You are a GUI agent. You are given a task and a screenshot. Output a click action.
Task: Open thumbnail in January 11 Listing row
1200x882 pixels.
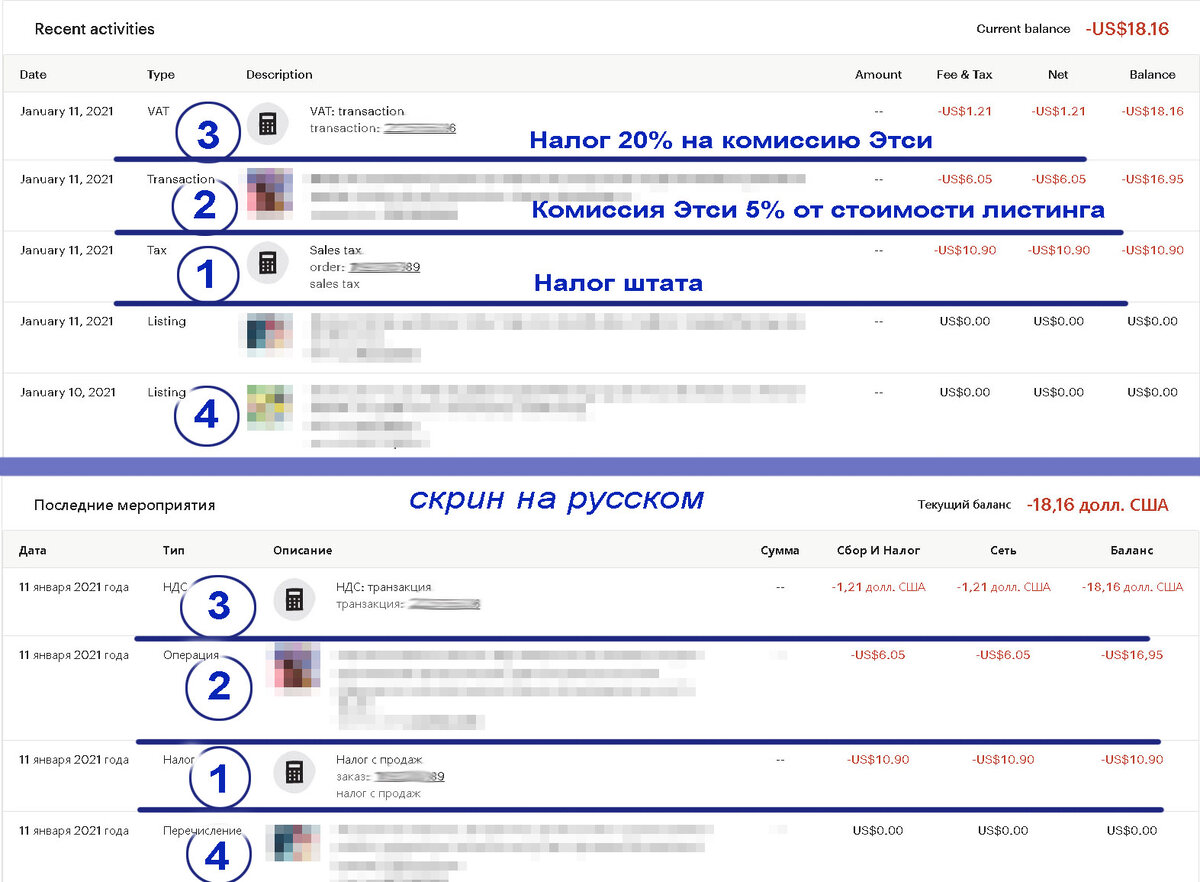pos(270,335)
